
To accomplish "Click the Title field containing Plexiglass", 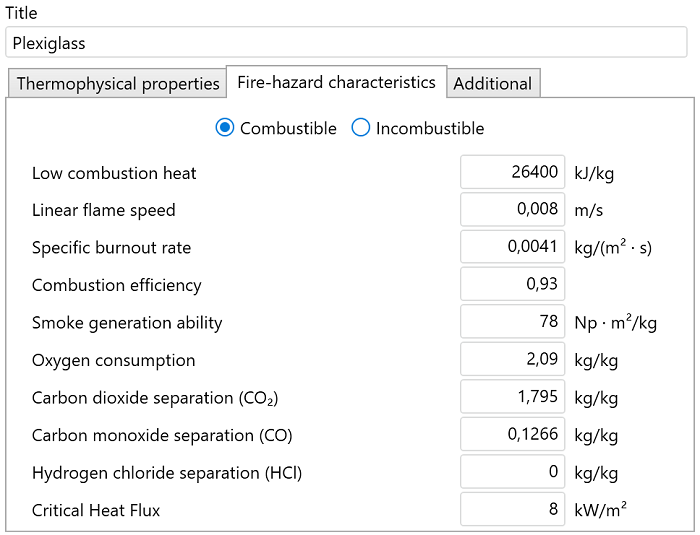I will [345, 43].
